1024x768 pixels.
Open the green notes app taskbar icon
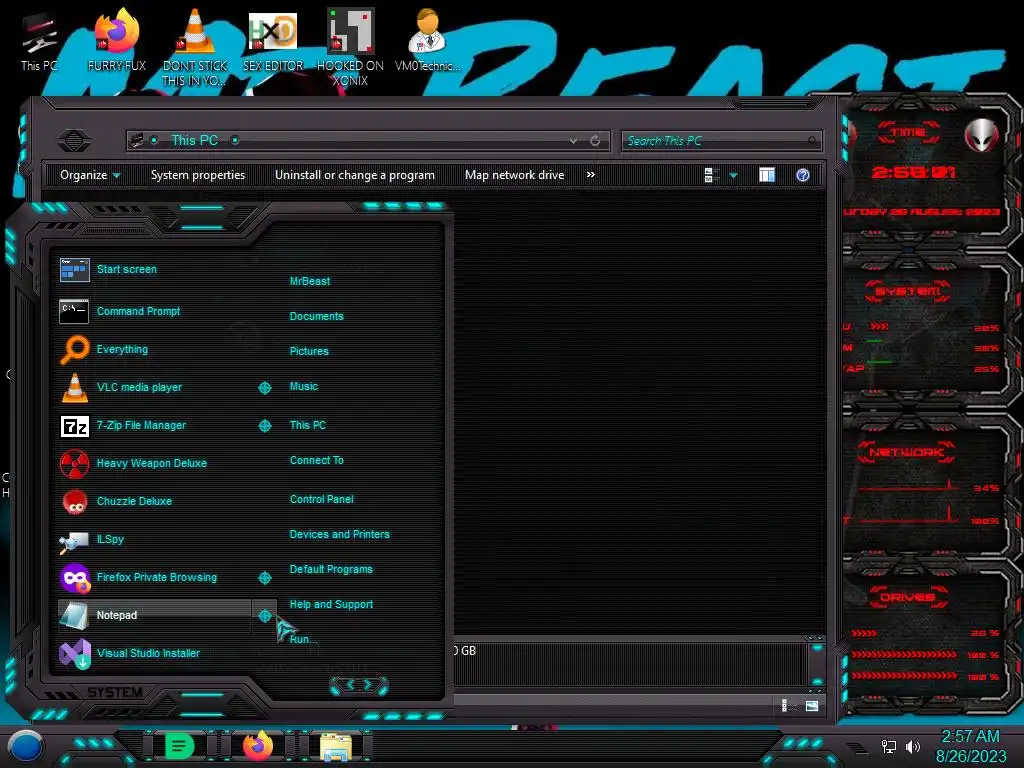[x=179, y=746]
